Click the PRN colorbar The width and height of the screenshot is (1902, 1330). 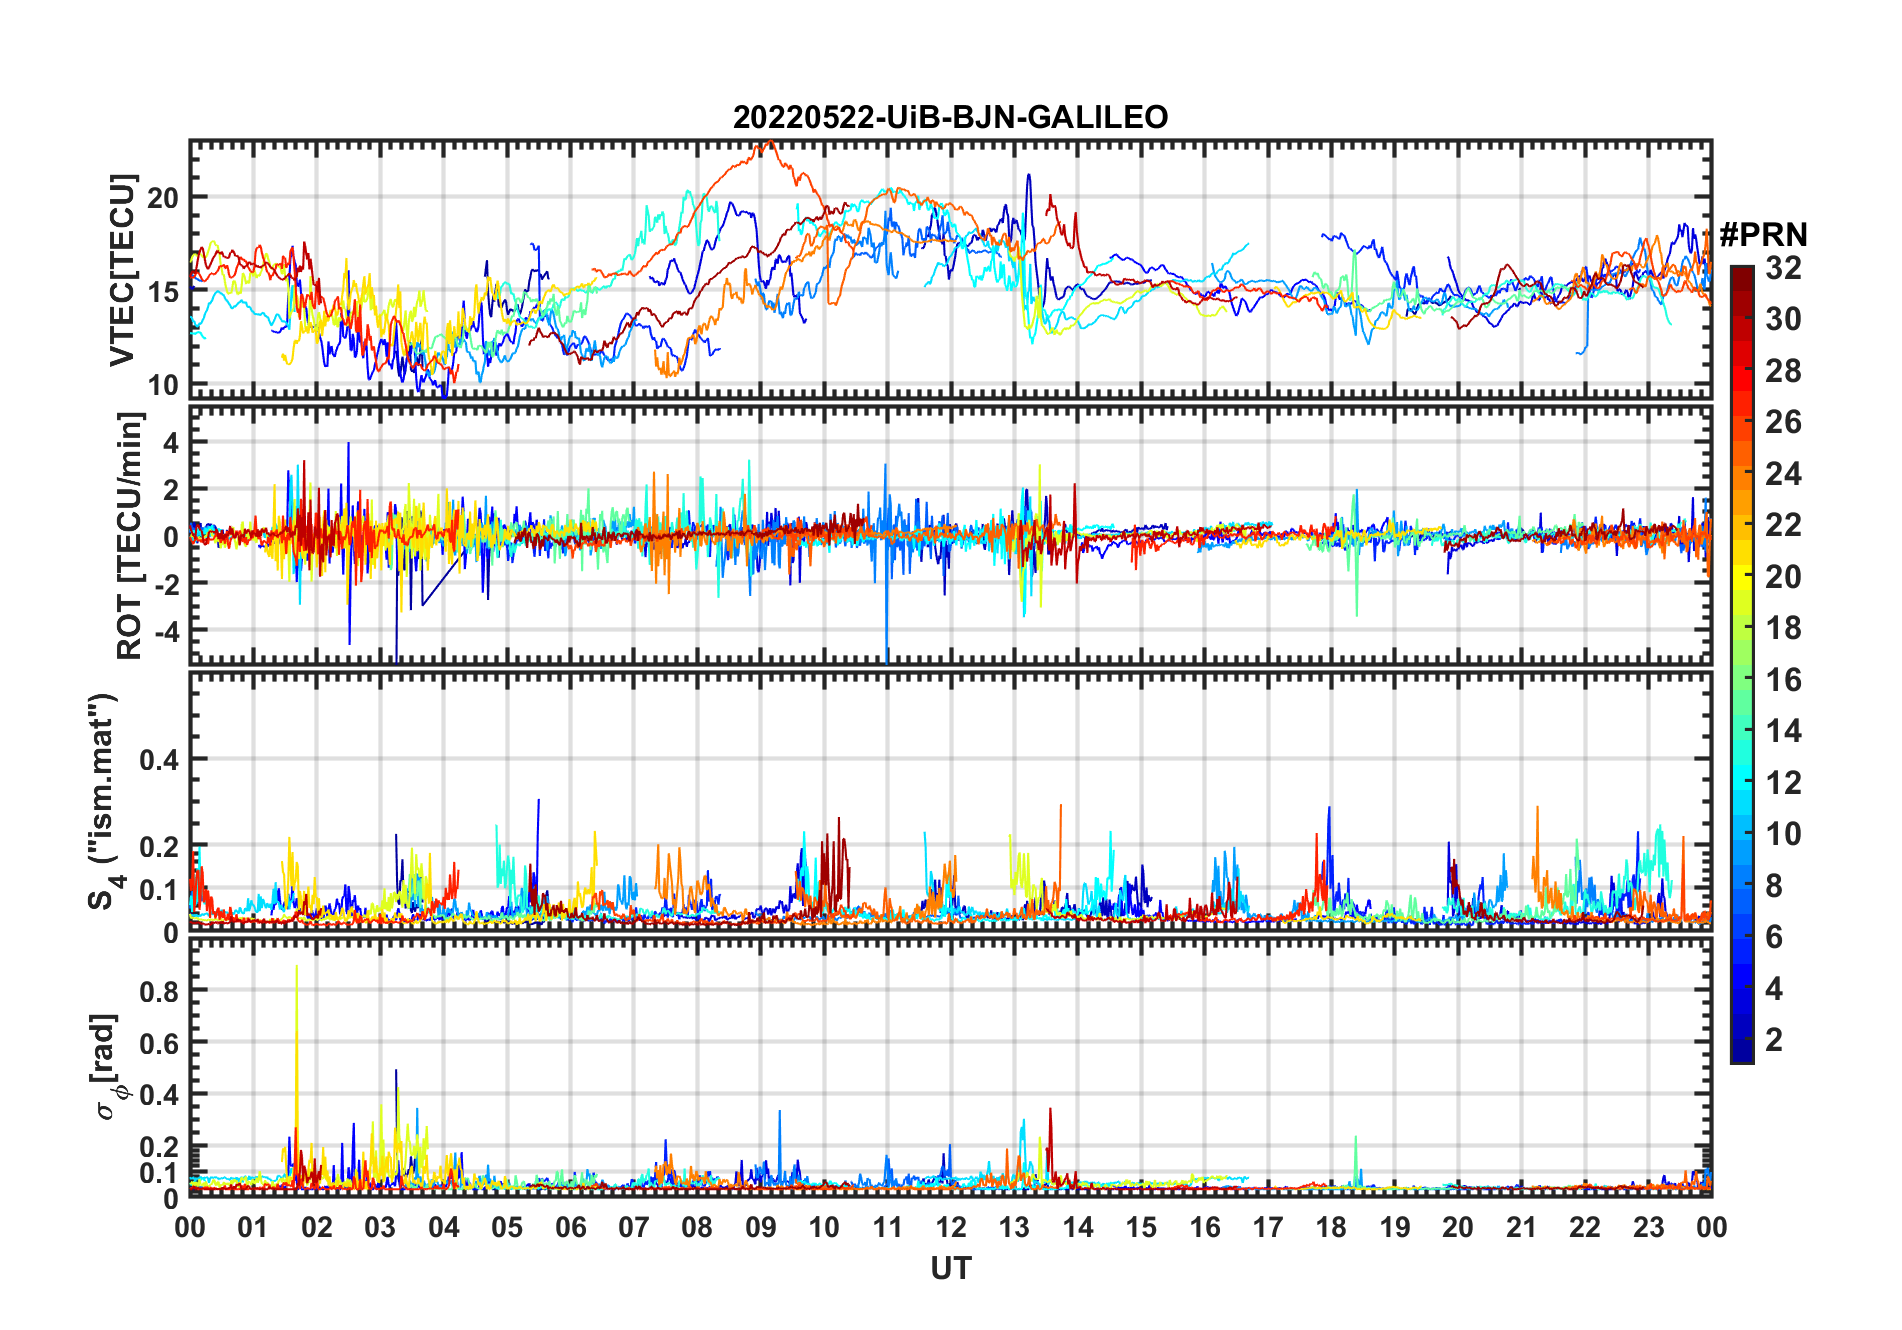coord(1742,664)
